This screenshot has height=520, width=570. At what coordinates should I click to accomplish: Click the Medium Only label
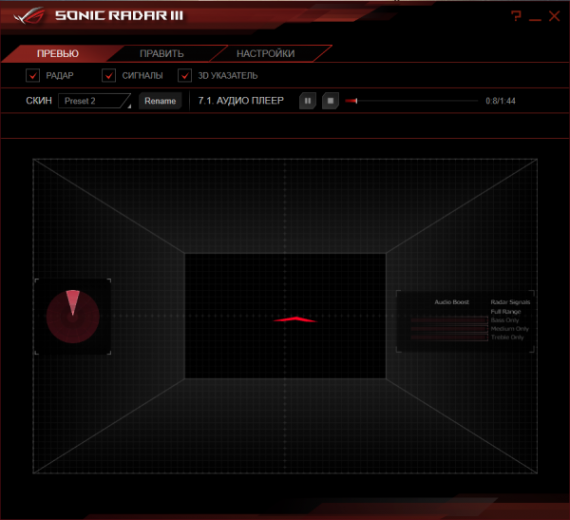[x=510, y=329]
